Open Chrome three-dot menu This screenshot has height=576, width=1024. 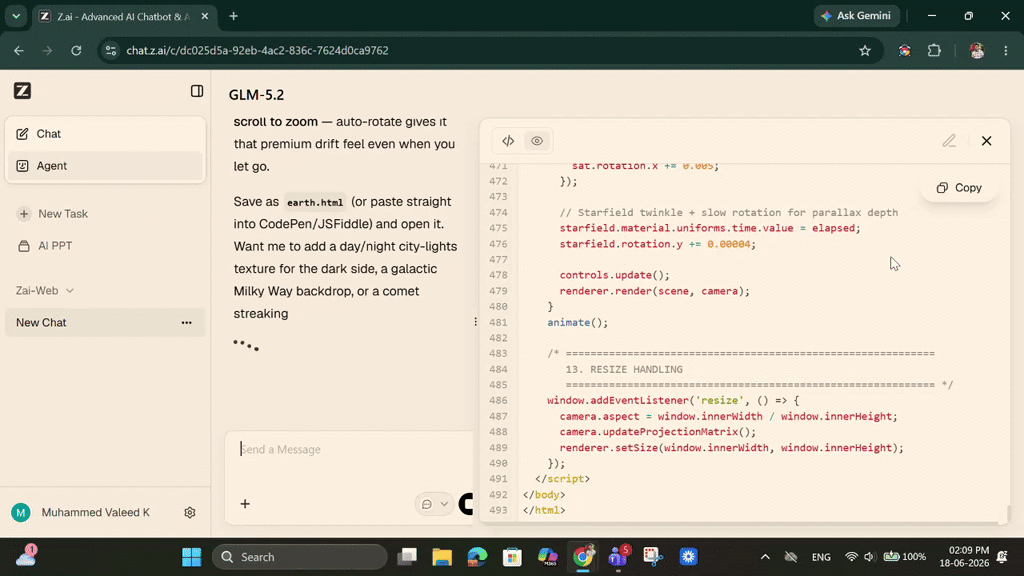[x=1006, y=50]
